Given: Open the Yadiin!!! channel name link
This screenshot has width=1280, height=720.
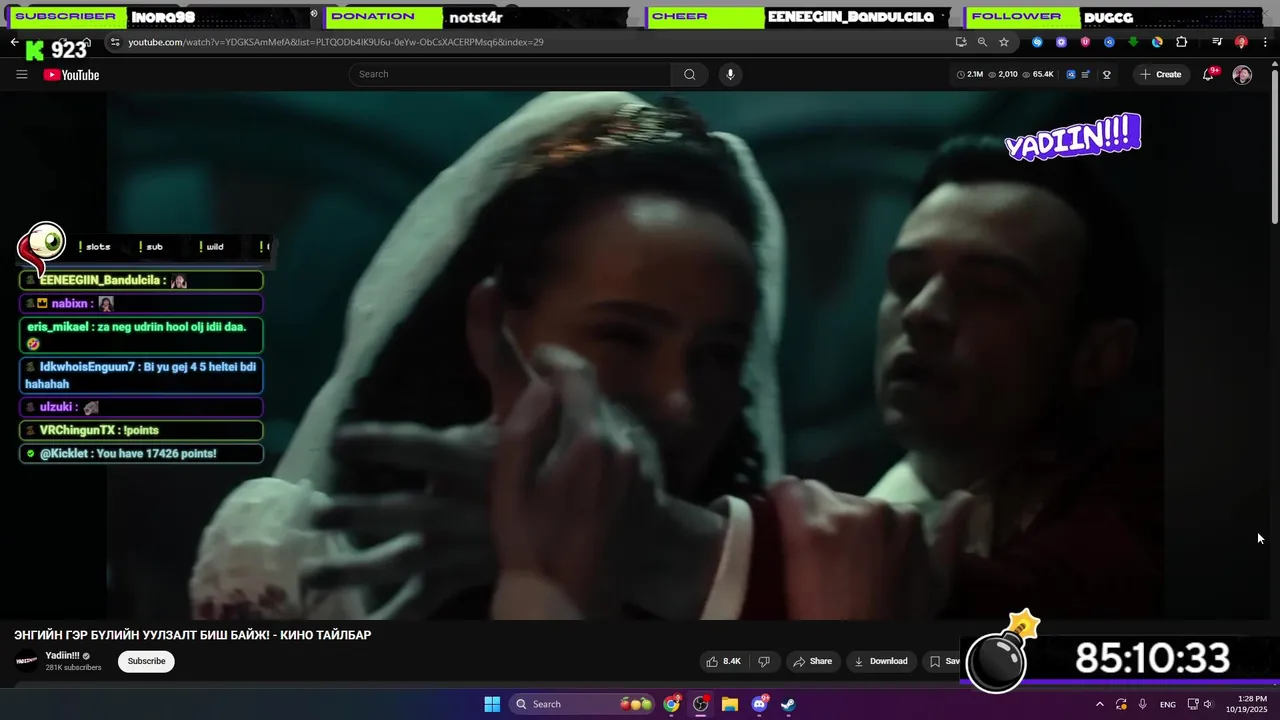Looking at the screenshot, I should point(63,656).
